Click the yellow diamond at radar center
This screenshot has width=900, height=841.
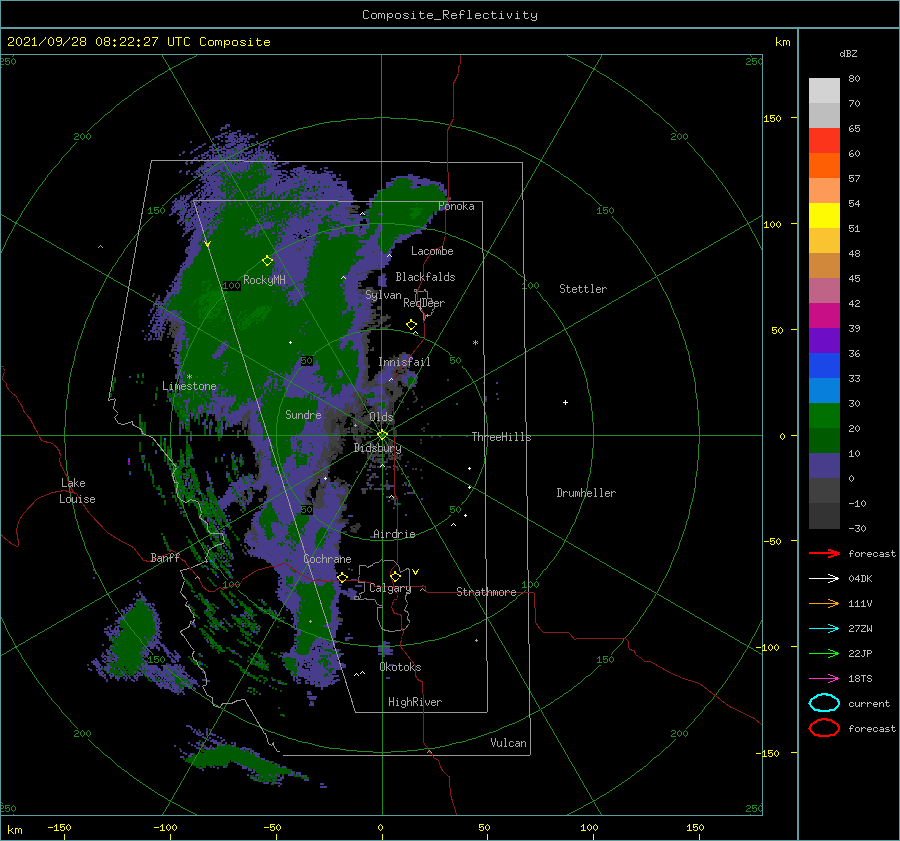click(382, 435)
